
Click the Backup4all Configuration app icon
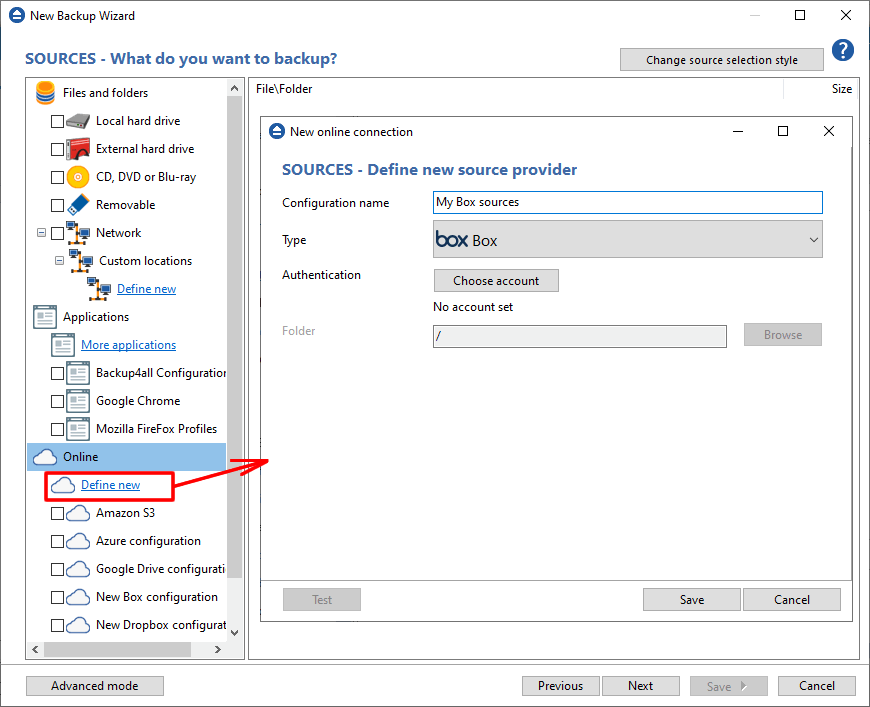[78, 373]
